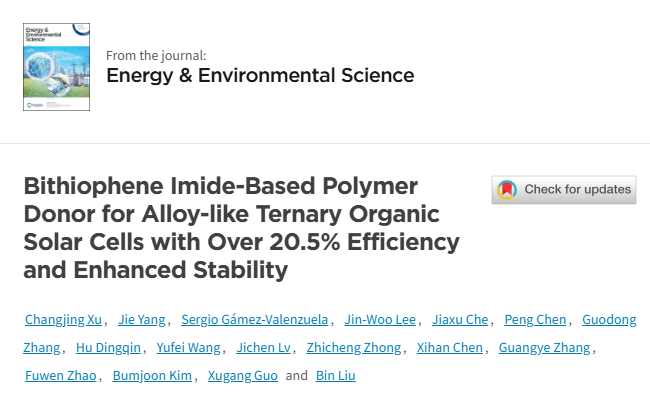Click author name Xihan Chen

pos(450,347)
